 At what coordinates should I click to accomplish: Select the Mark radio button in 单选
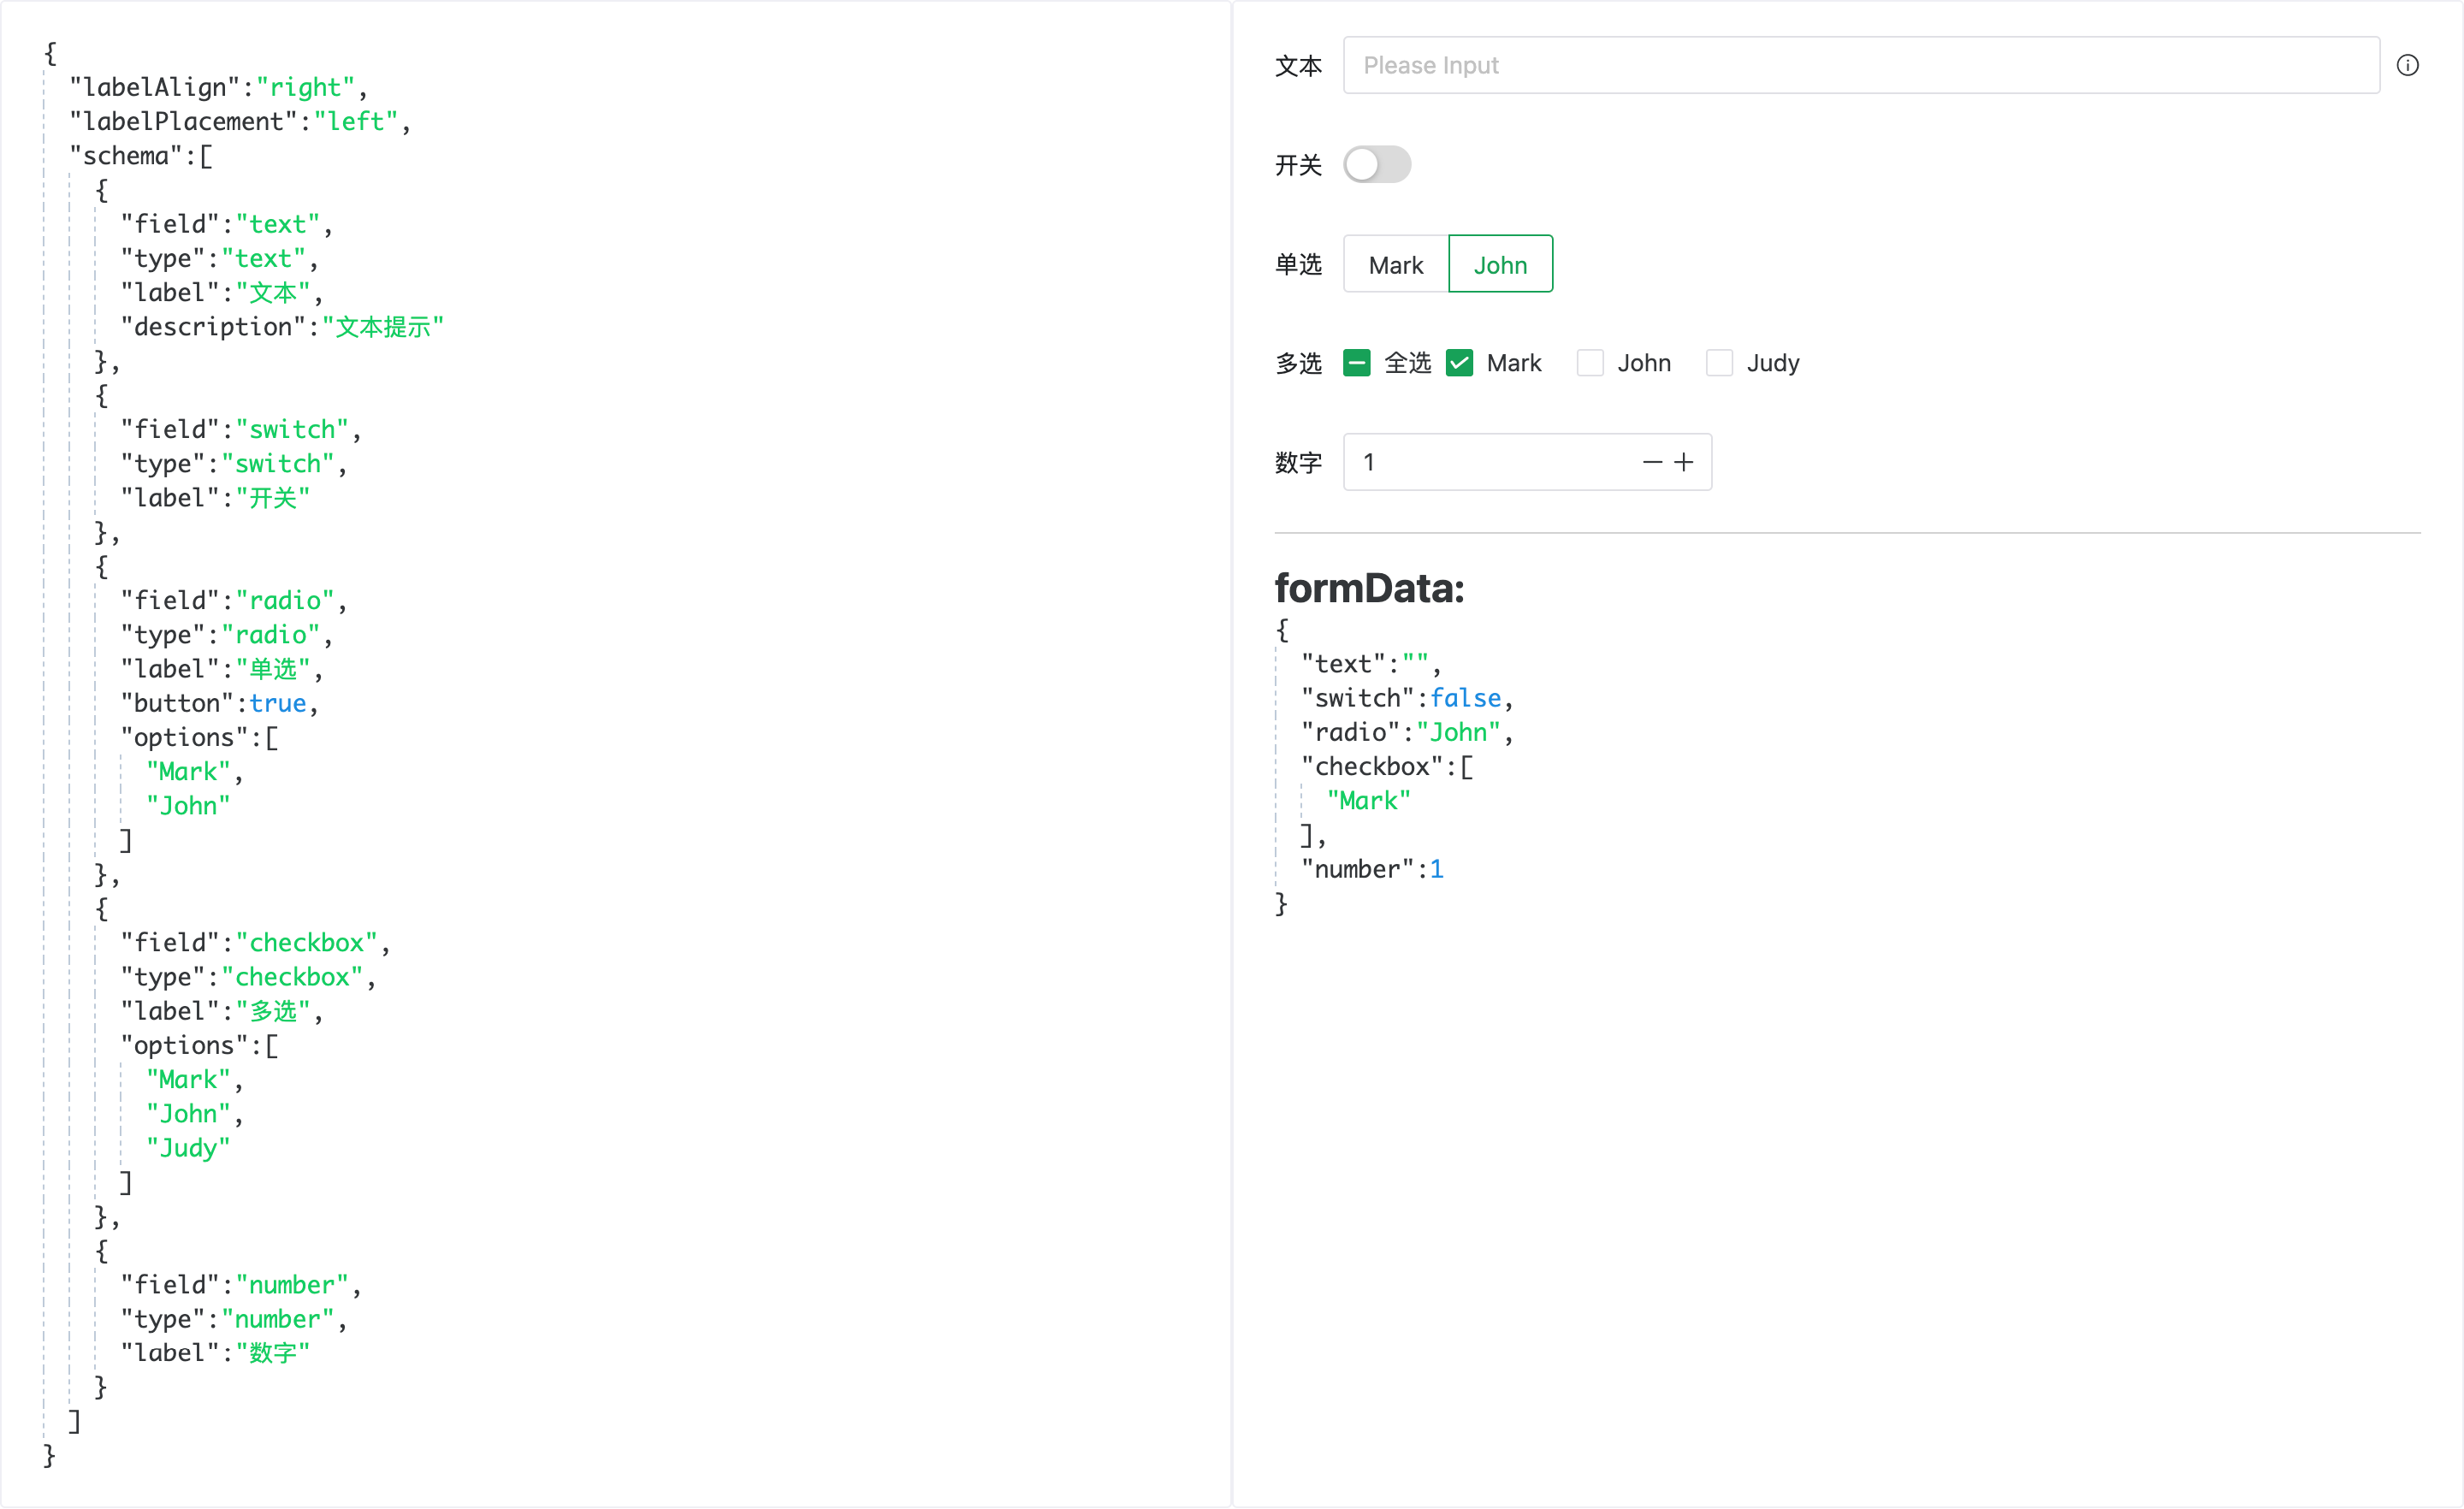1395,264
